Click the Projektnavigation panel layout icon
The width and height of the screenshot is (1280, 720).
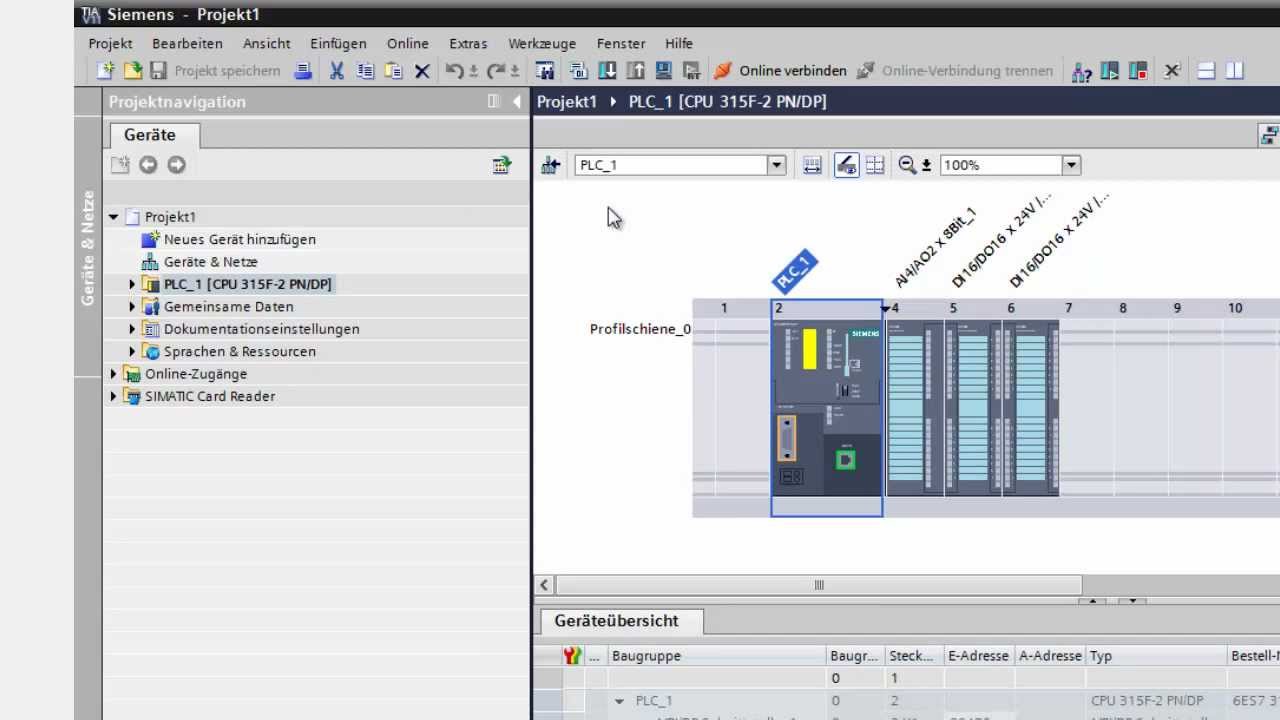(493, 101)
